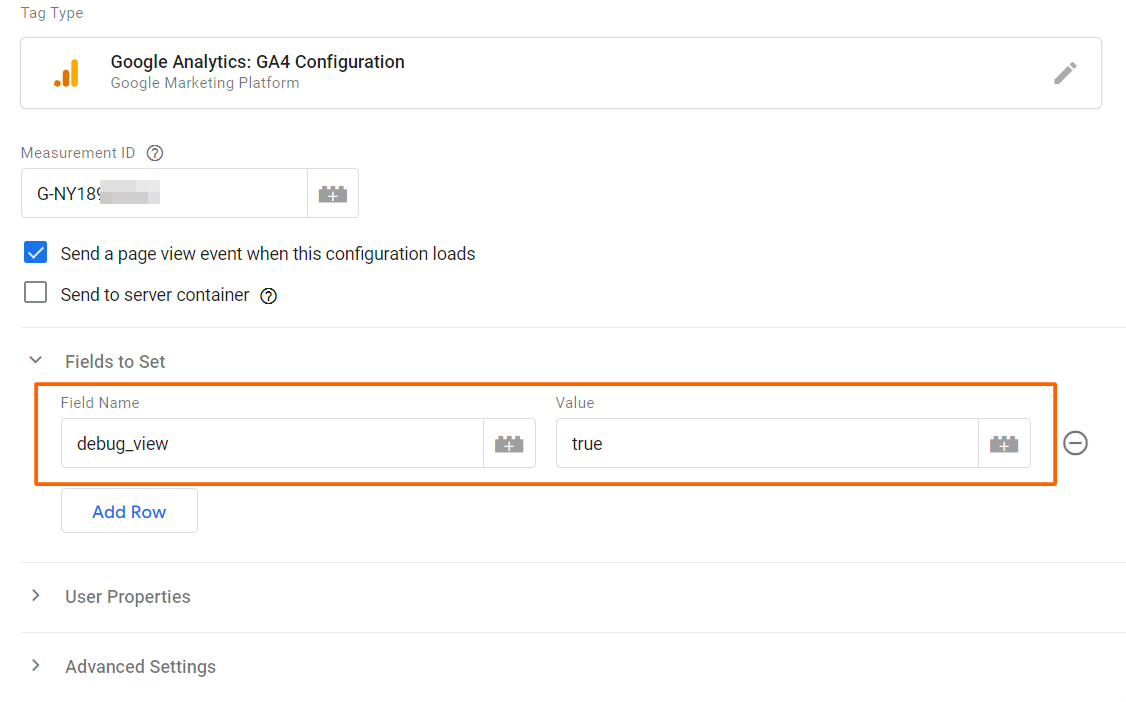Collapse the Fields to Set section
1126x702 pixels.
coord(36,360)
